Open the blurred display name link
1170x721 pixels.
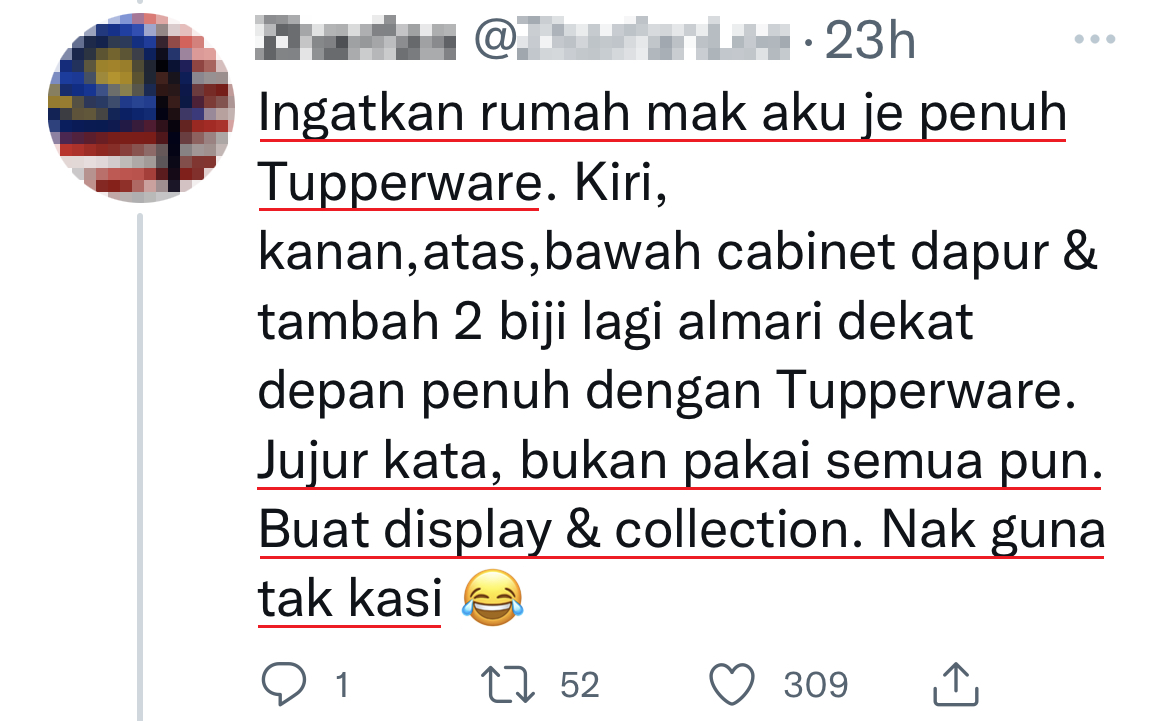[355, 40]
